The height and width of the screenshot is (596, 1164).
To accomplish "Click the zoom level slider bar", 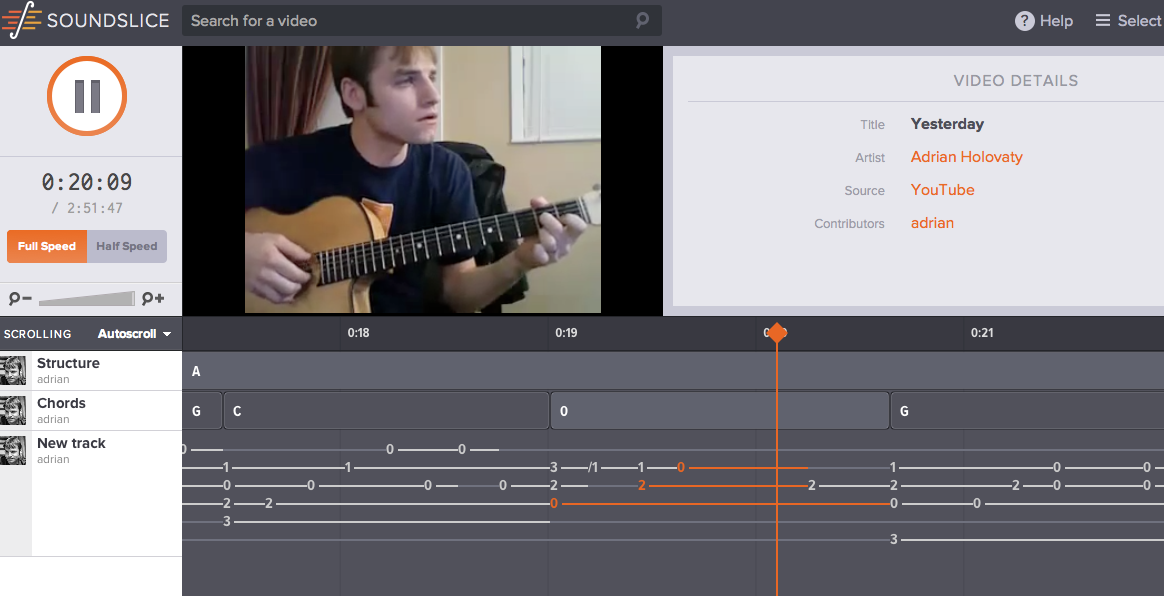I will click(x=88, y=299).
